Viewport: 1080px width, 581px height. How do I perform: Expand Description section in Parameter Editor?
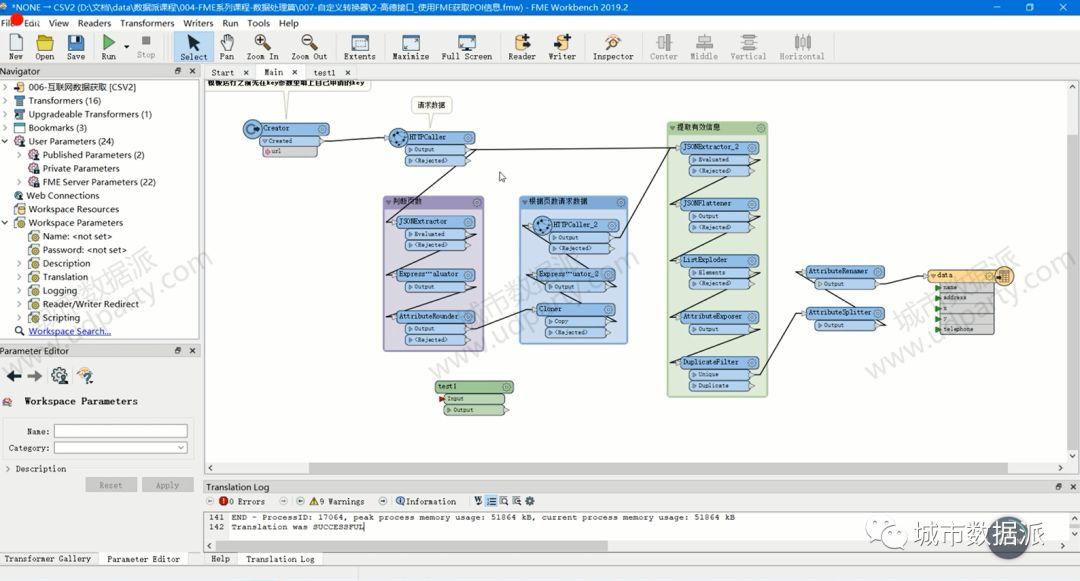(x=8, y=469)
